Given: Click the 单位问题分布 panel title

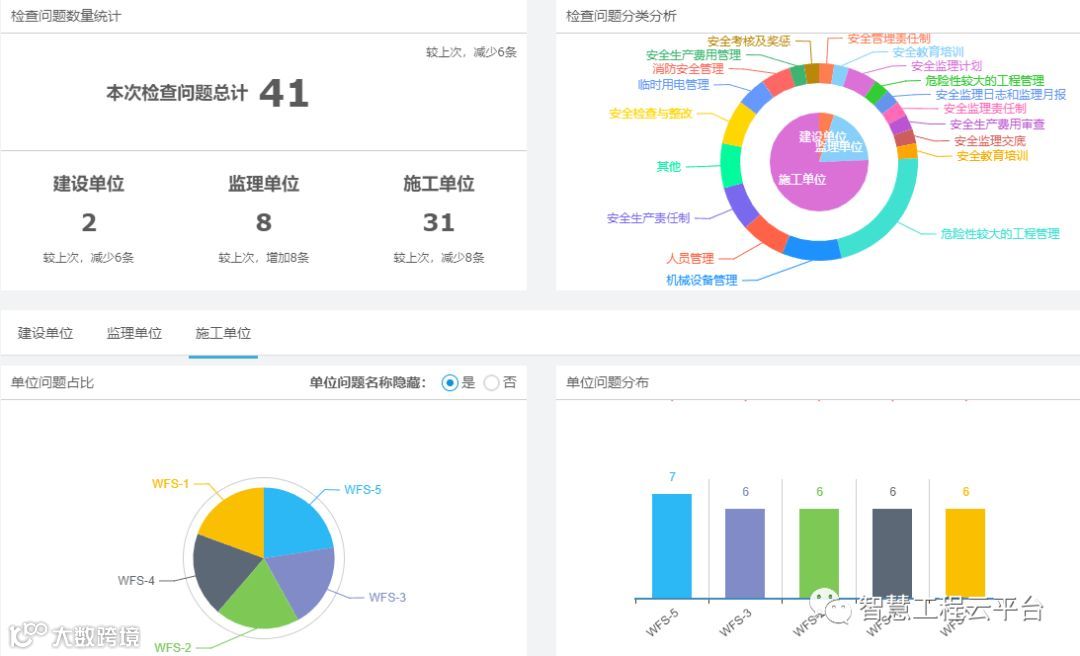Looking at the screenshot, I should 608,382.
